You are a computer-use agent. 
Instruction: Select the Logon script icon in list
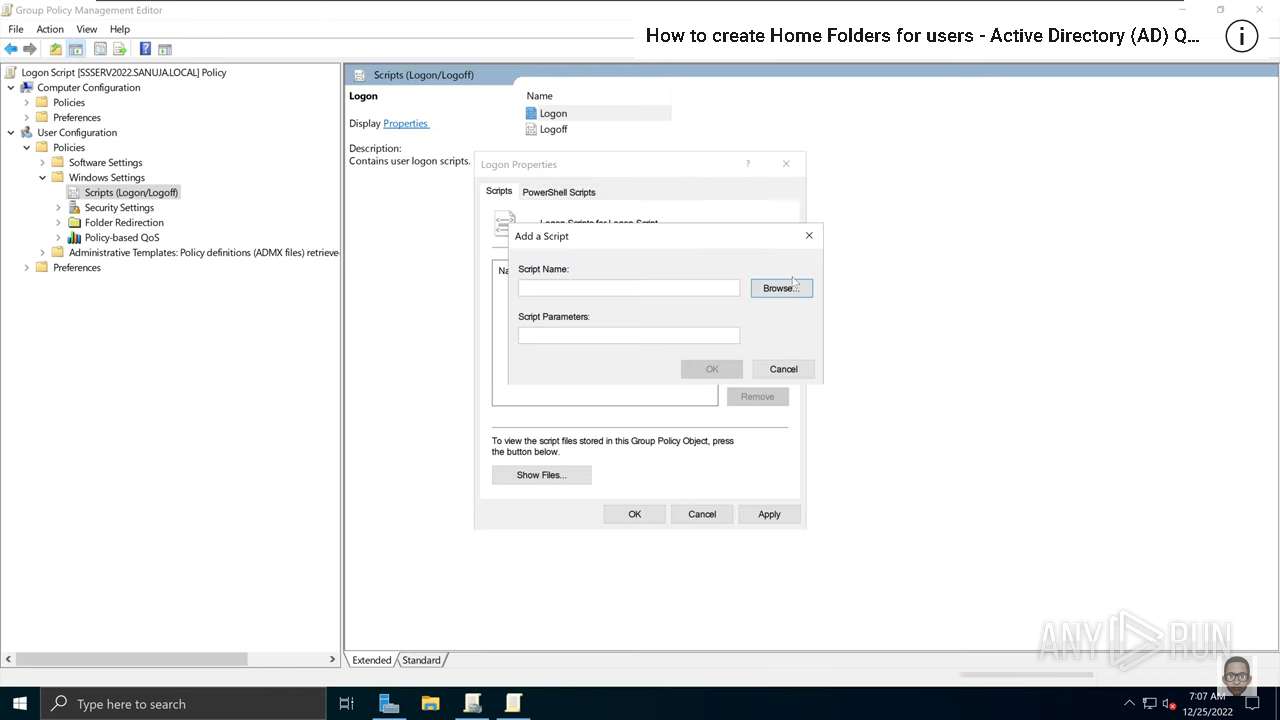531,114
